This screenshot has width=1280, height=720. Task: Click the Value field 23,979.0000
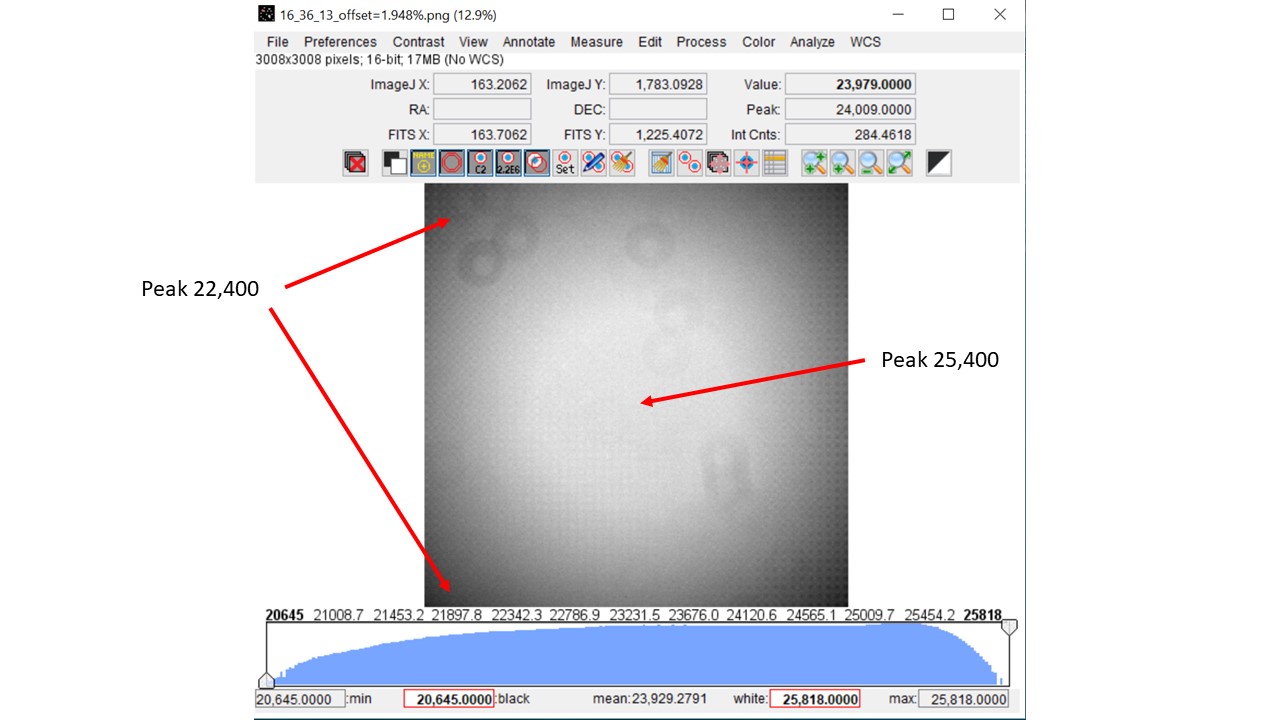click(850, 85)
